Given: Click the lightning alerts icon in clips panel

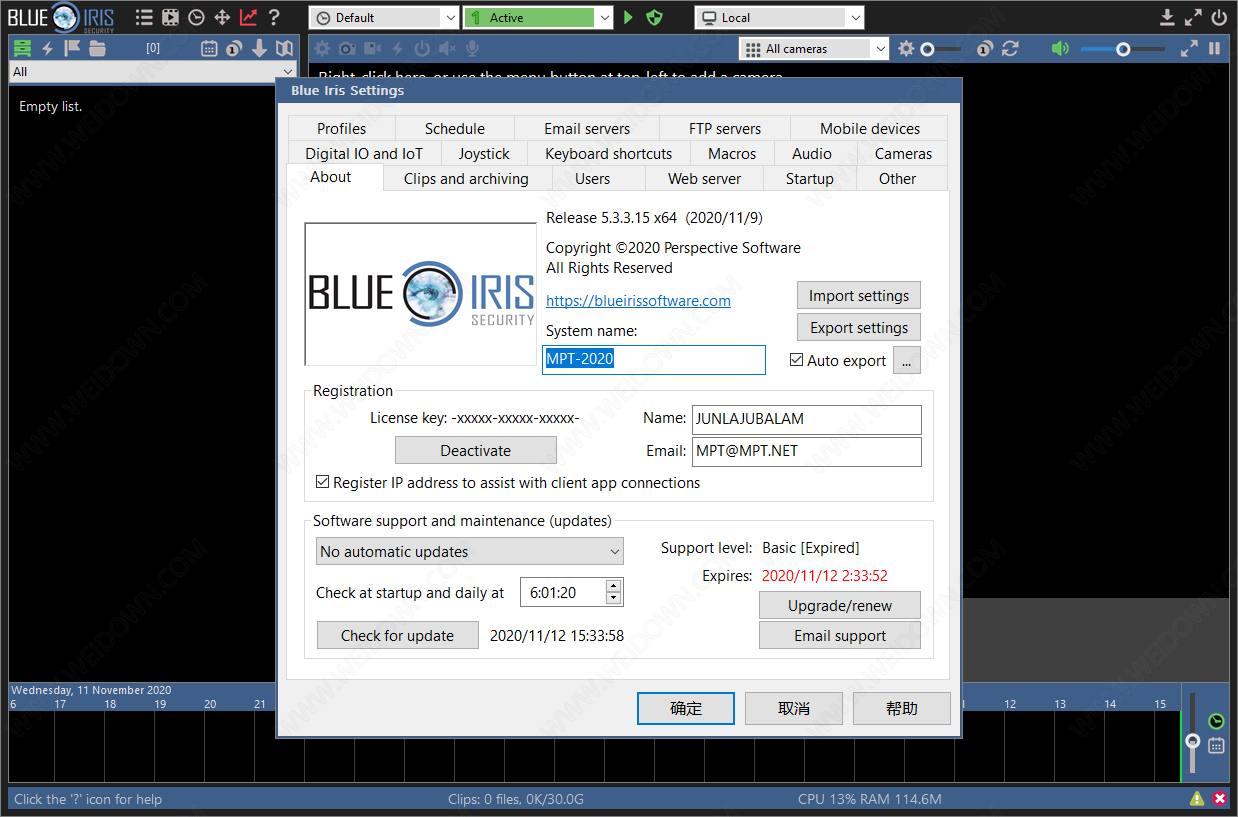Looking at the screenshot, I should tap(47, 48).
